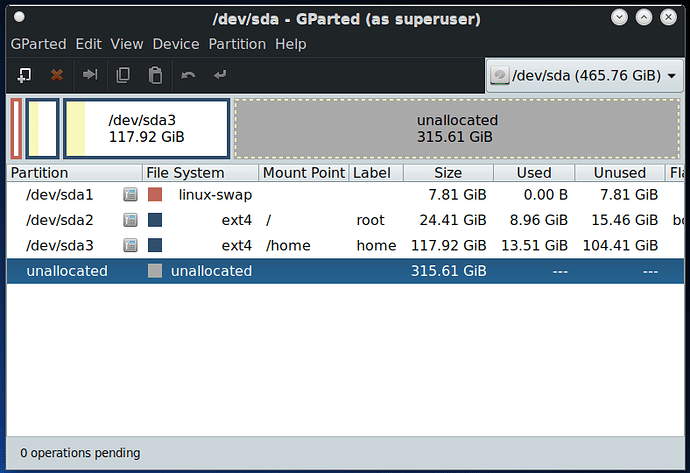Click the New partition toolbar icon
This screenshot has width=690, height=473.
pyautogui.click(x=24, y=75)
